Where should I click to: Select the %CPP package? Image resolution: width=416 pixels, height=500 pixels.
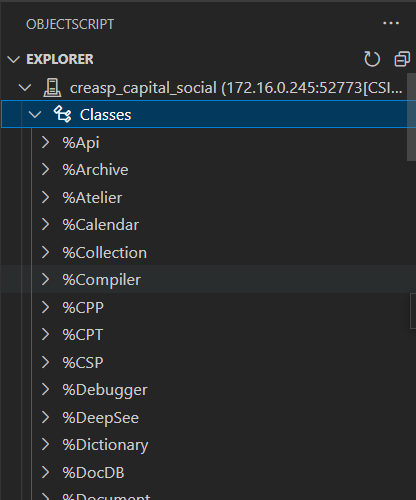coord(83,308)
